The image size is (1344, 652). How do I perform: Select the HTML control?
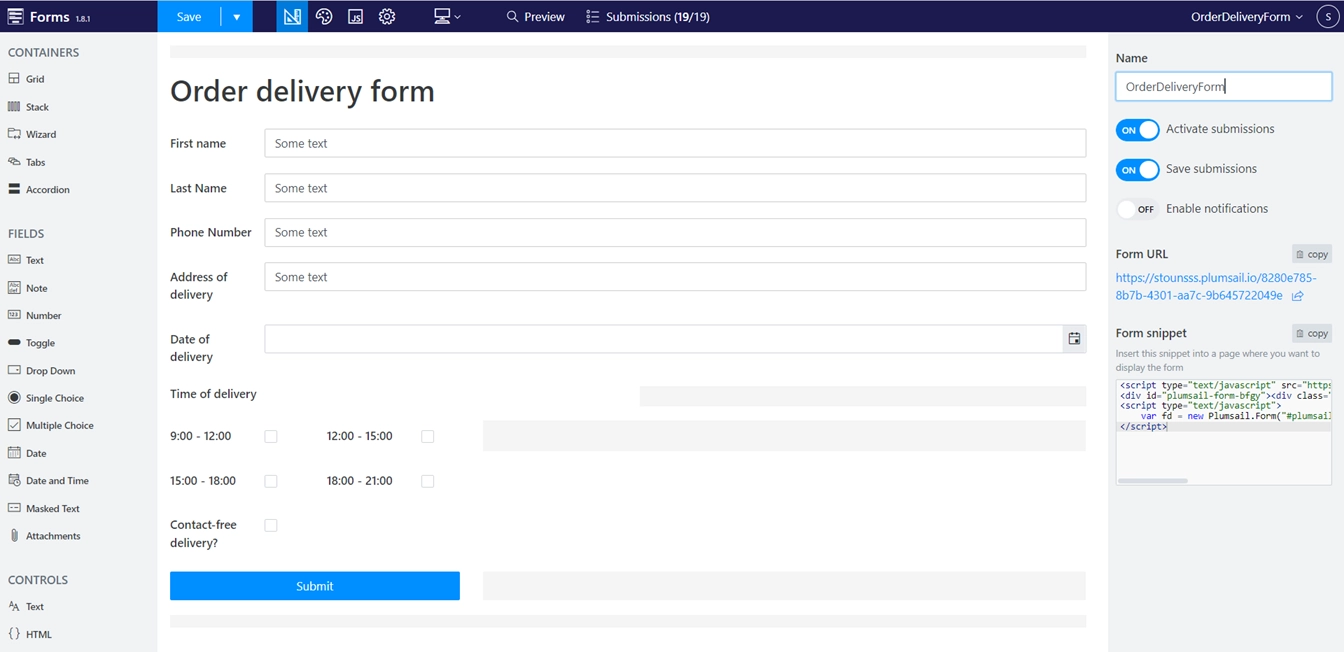pos(30,634)
